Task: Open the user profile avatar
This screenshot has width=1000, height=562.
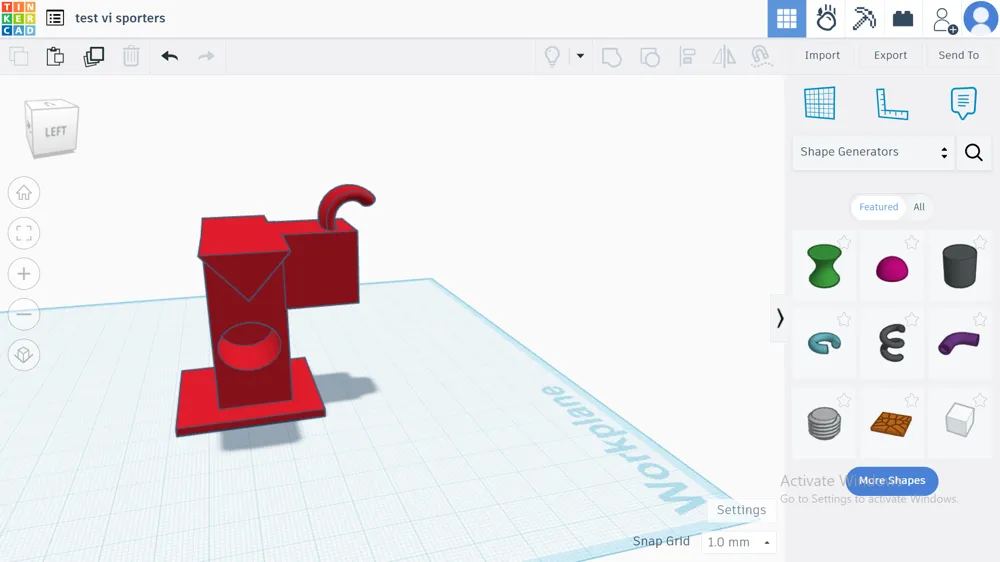Action: point(980,18)
